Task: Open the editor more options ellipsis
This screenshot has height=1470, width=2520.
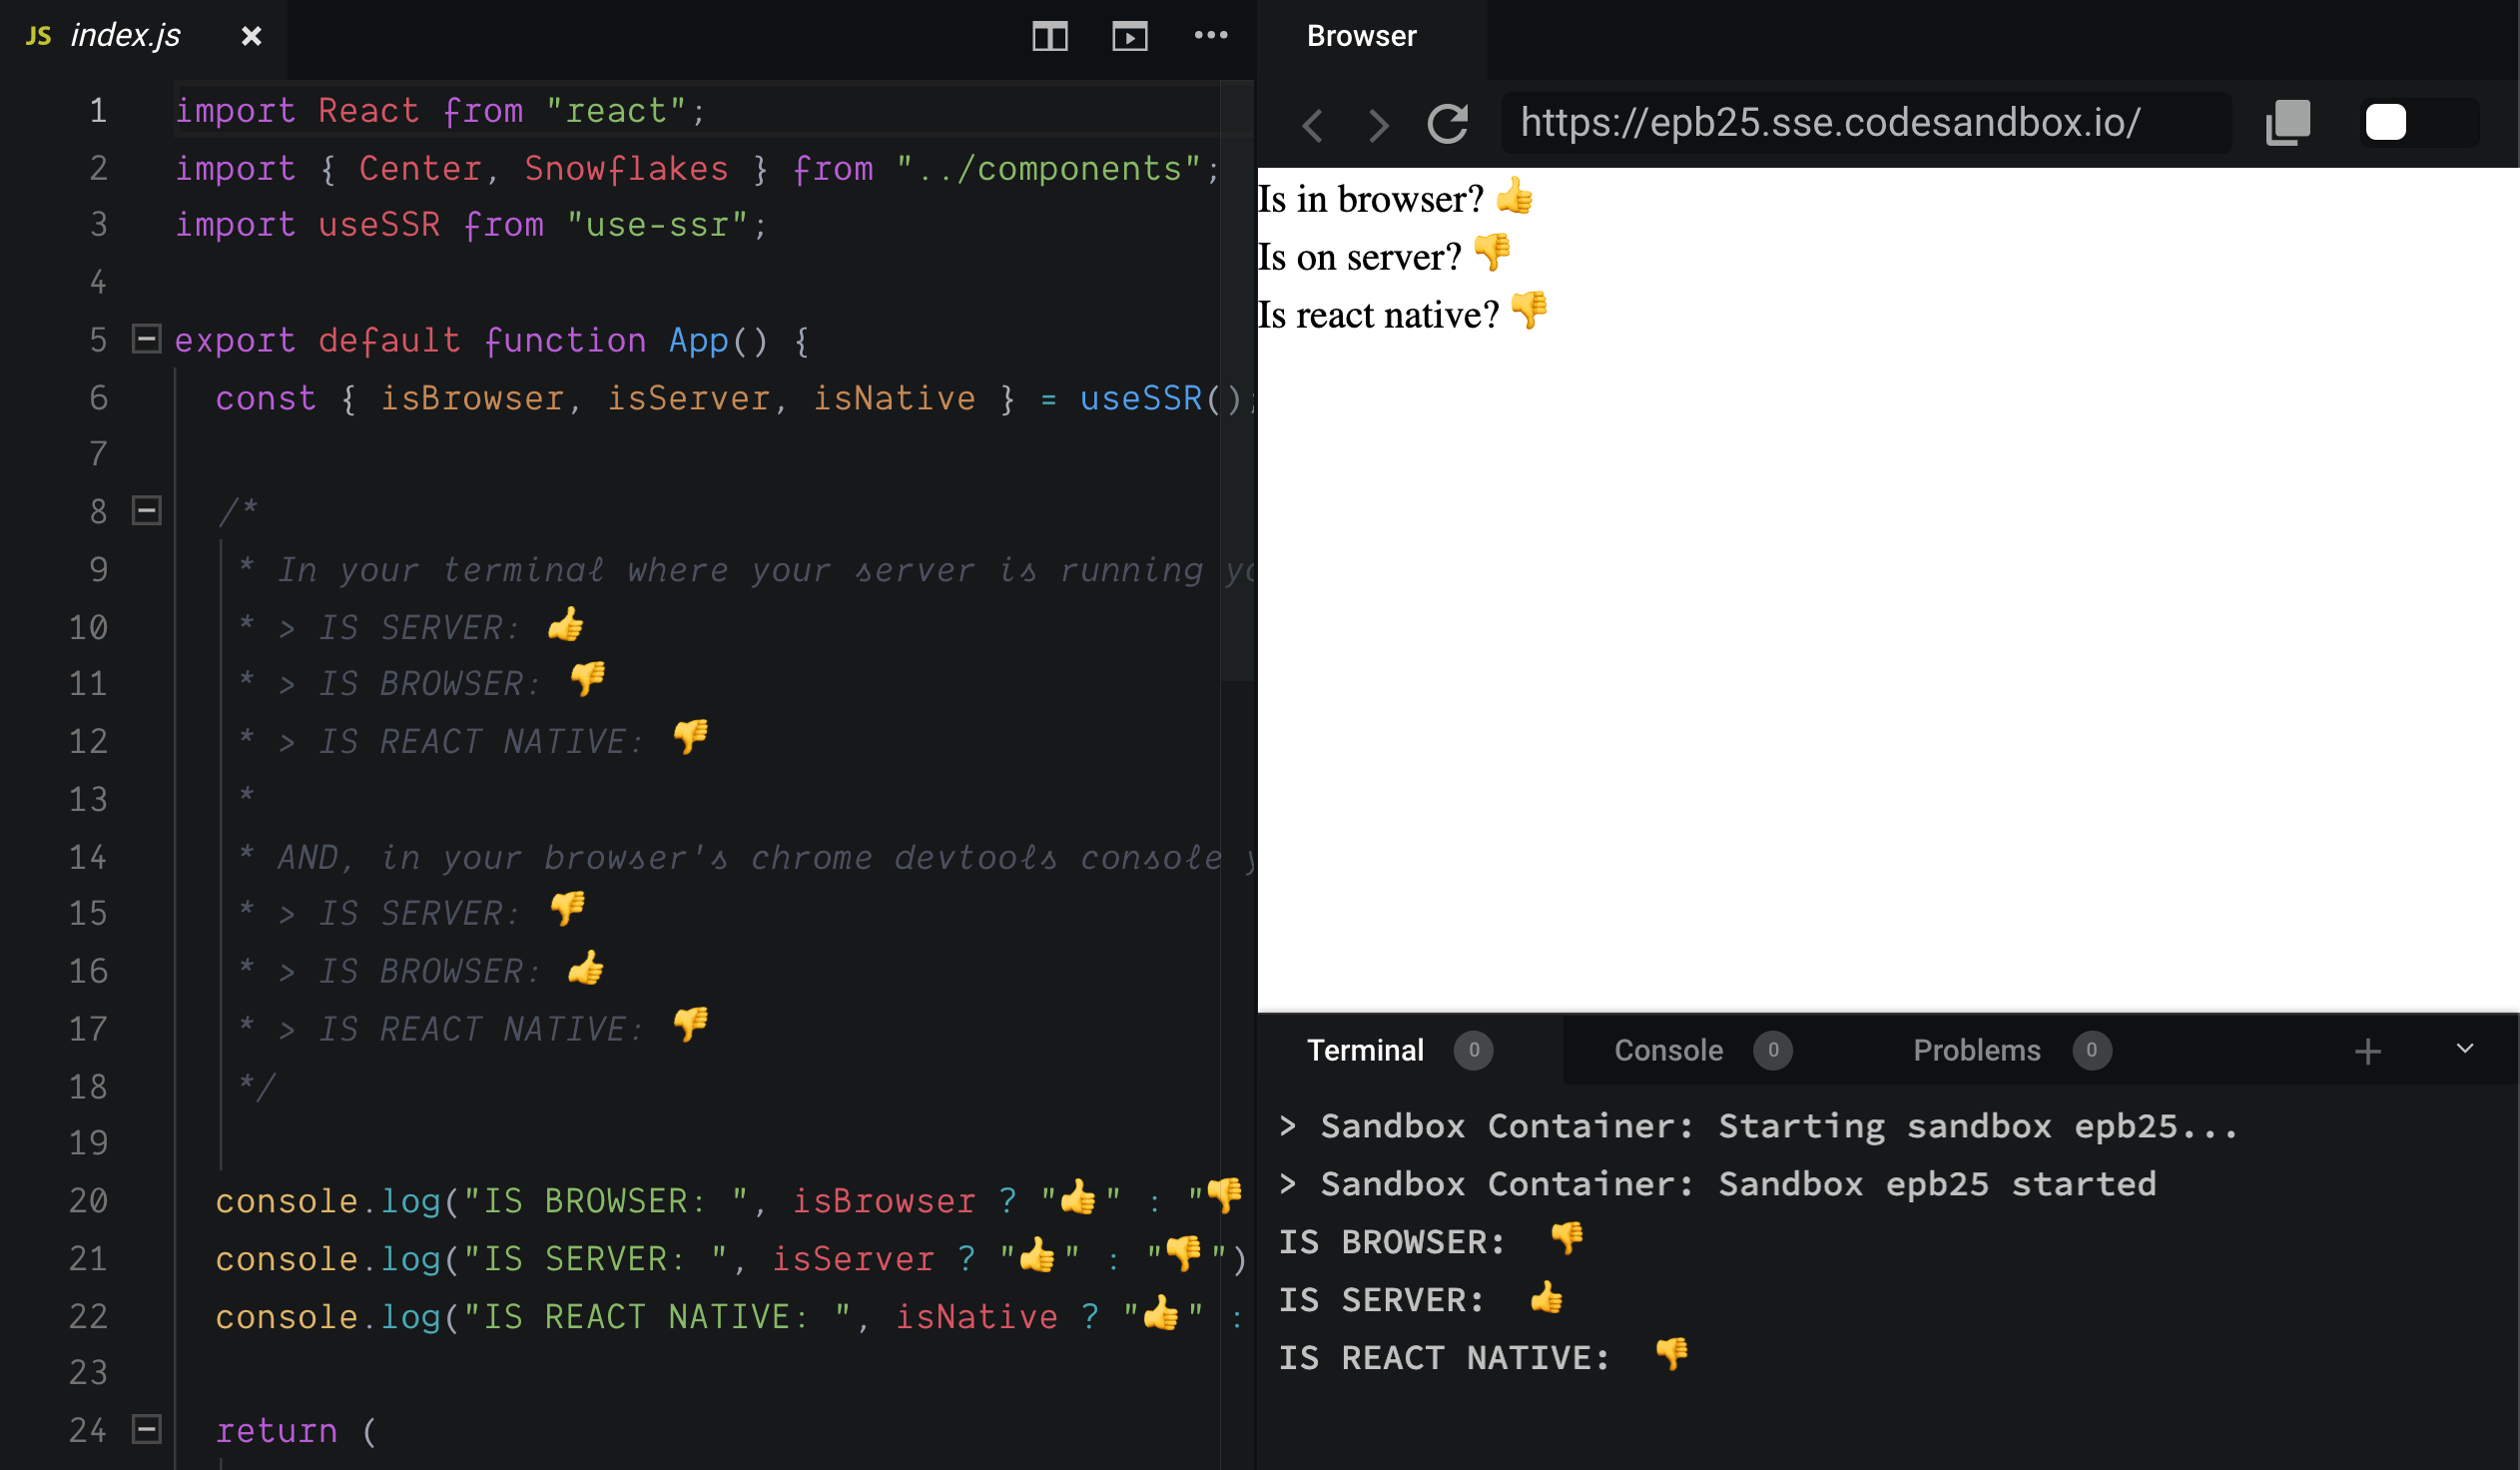Action: click(1210, 36)
